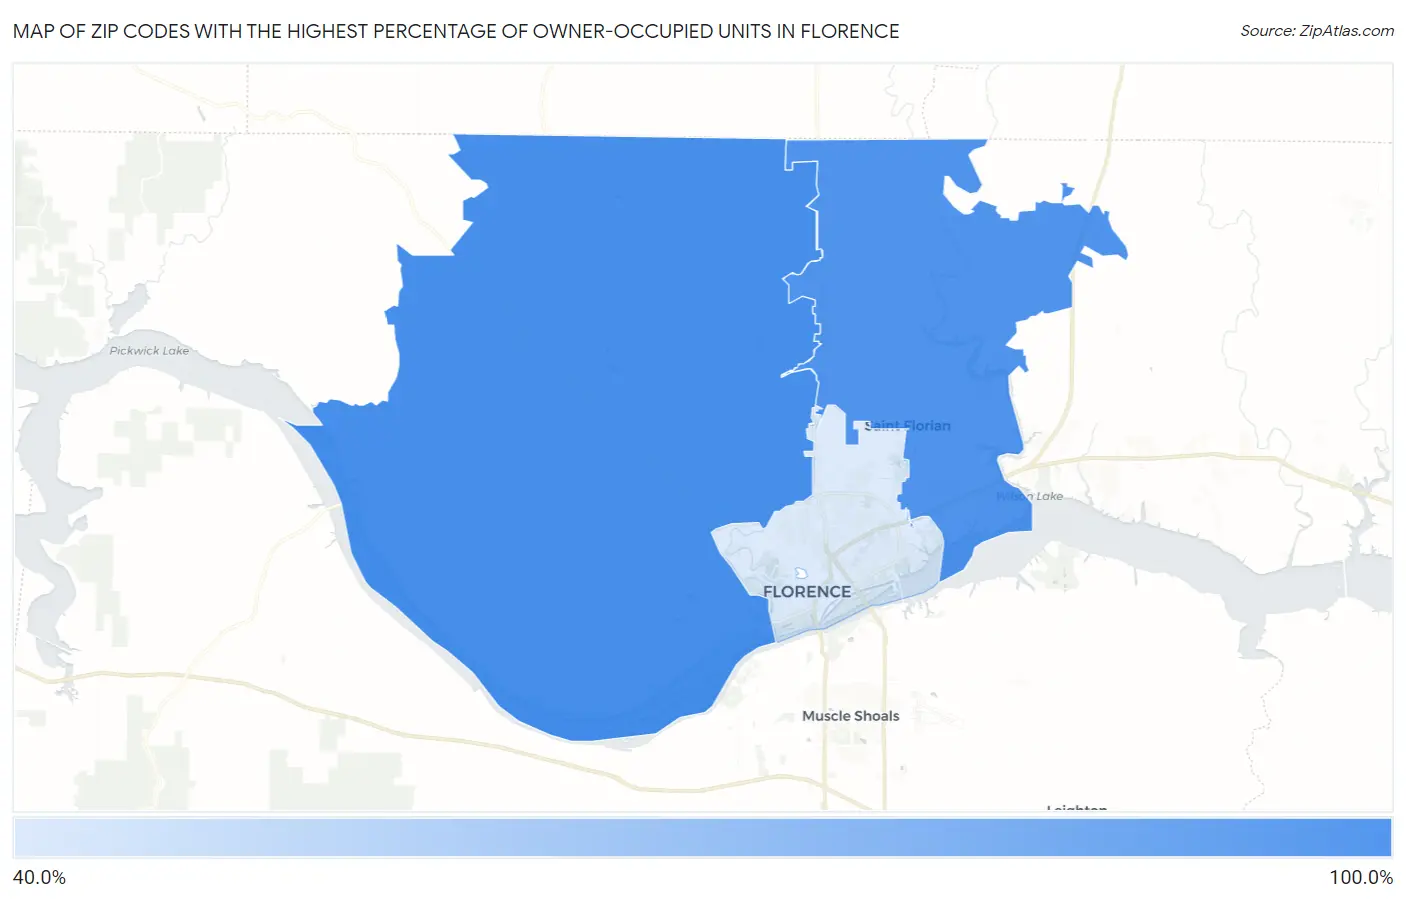
Task: Click the 100.0% legend maximum label
Action: tap(1361, 878)
